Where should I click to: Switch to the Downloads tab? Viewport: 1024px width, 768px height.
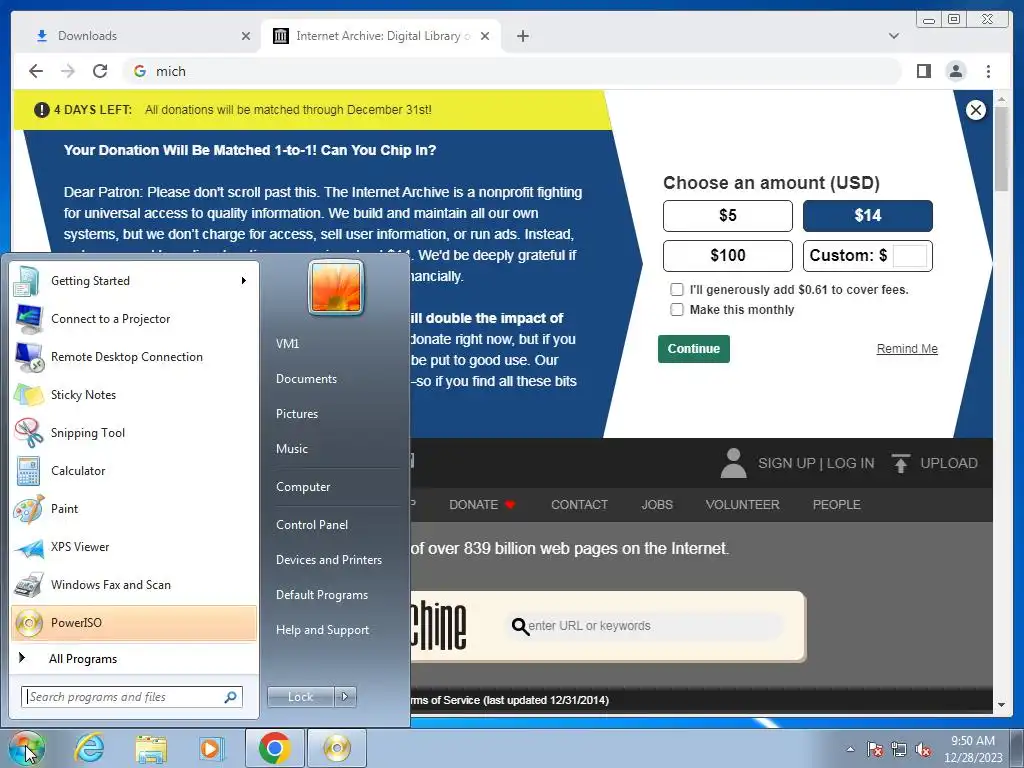coord(138,36)
